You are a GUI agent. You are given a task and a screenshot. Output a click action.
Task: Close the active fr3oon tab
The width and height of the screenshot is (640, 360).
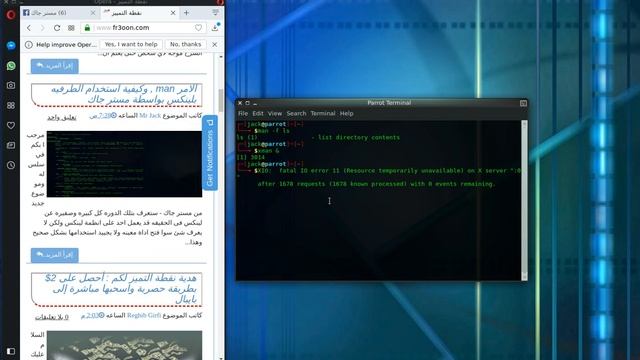coord(173,13)
